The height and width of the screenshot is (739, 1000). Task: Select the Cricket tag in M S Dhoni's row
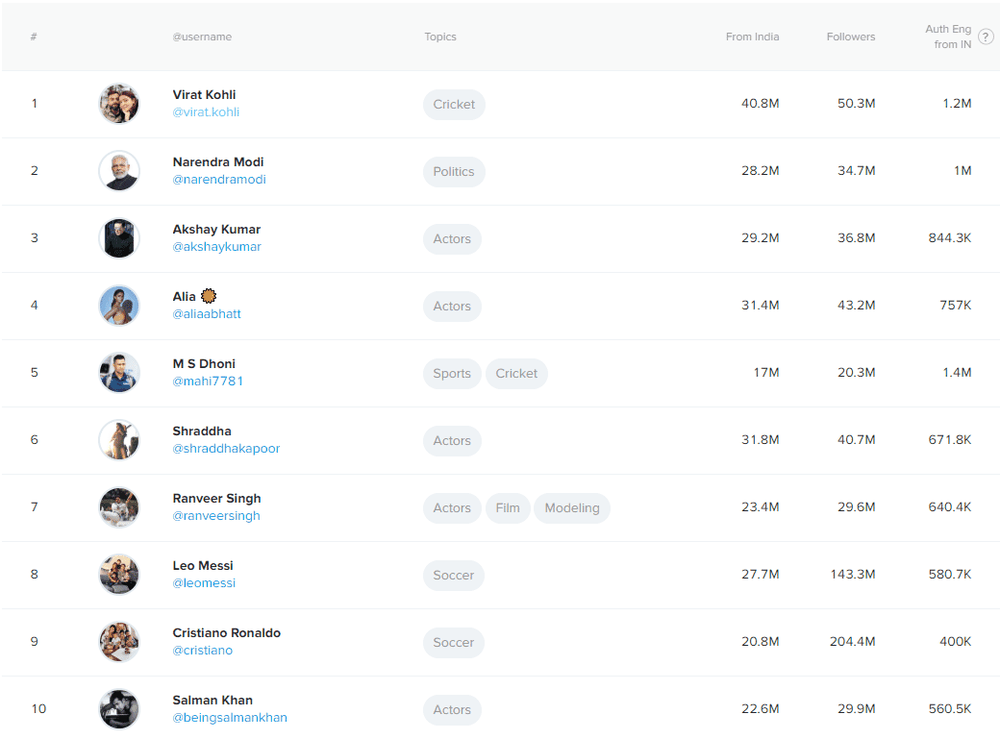point(517,374)
